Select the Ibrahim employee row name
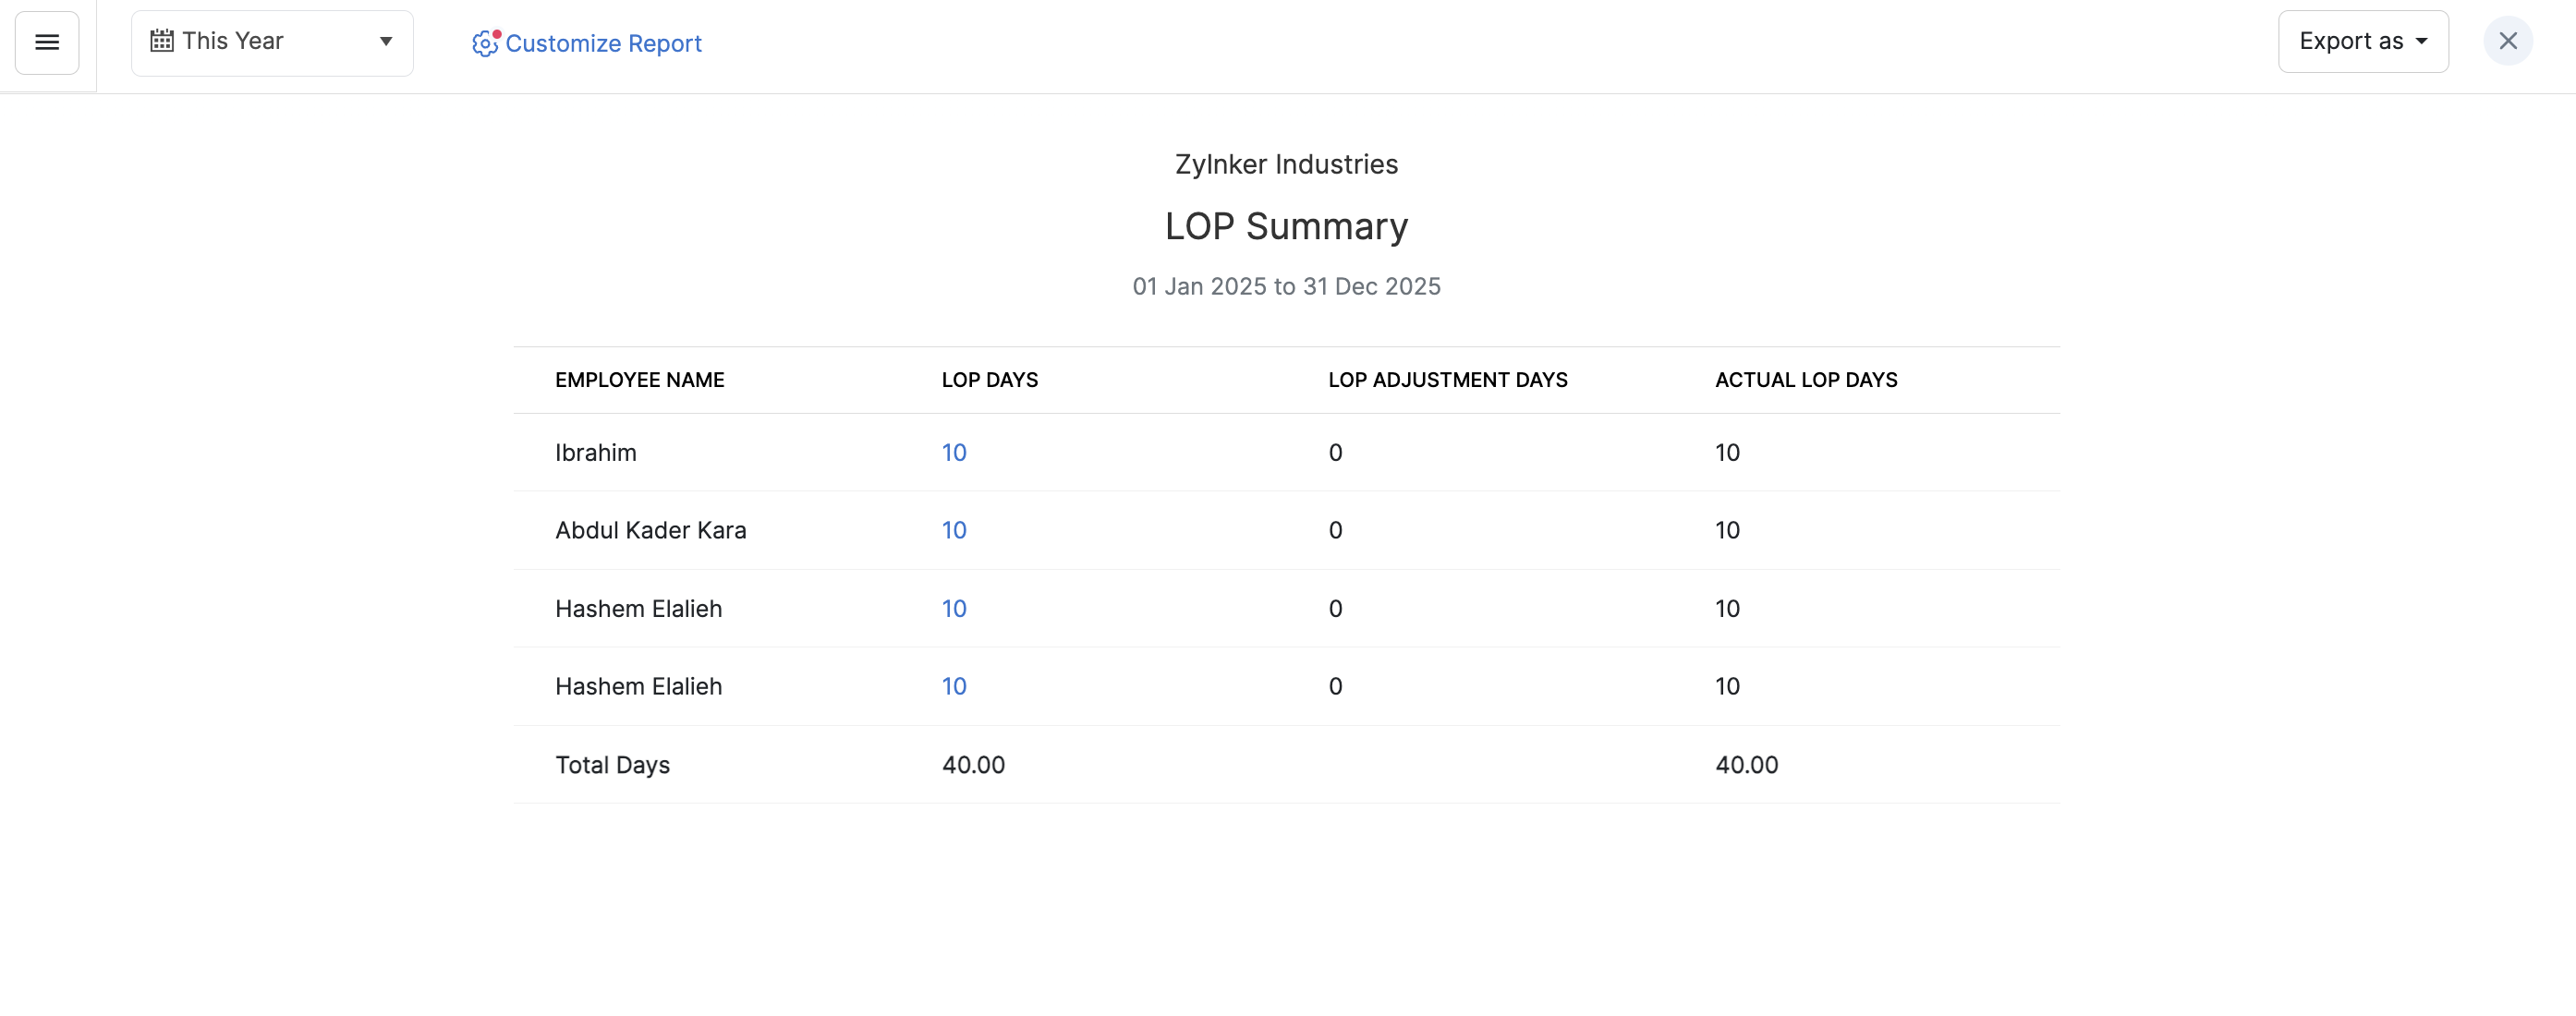The image size is (2576, 1016). click(x=595, y=452)
